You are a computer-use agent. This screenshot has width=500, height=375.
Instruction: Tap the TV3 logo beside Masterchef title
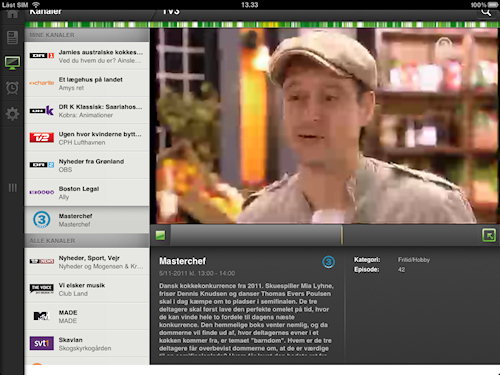click(328, 262)
